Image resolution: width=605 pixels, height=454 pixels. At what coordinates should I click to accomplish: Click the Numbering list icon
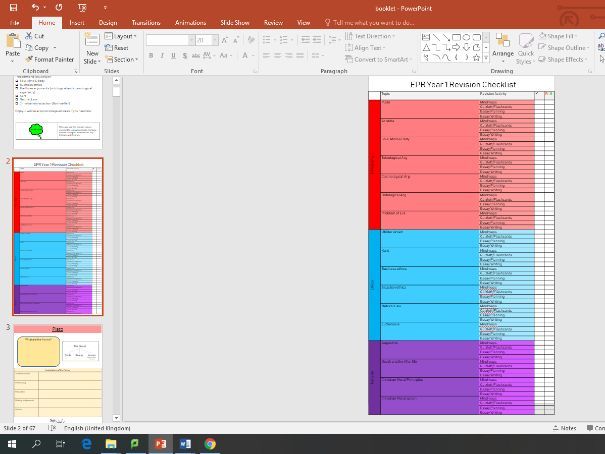click(284, 39)
